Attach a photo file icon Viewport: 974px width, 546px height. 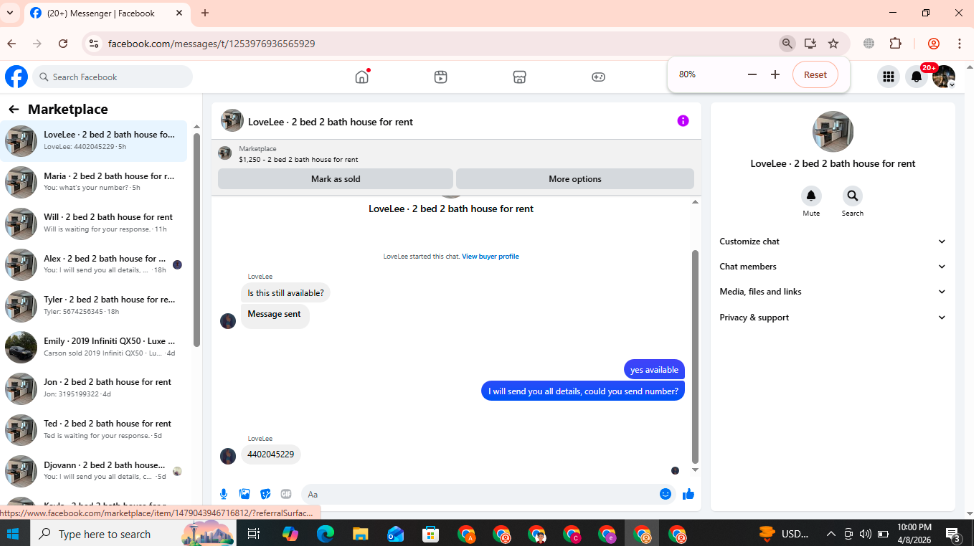click(244, 494)
